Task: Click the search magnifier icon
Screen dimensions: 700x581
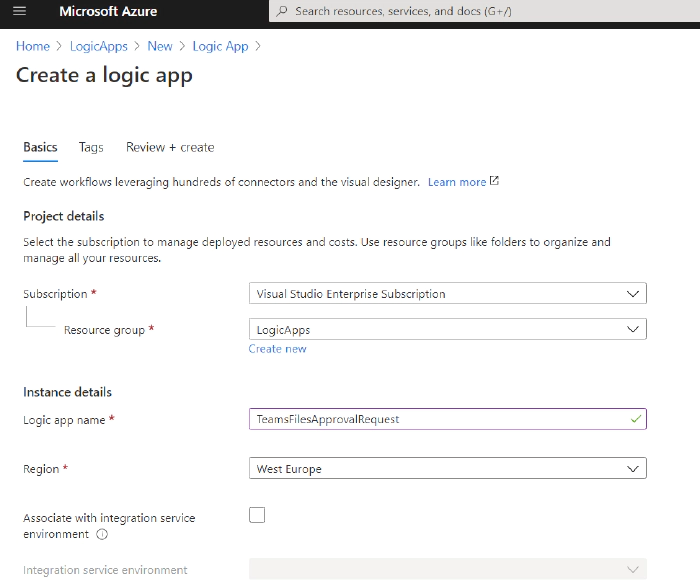Action: point(282,11)
